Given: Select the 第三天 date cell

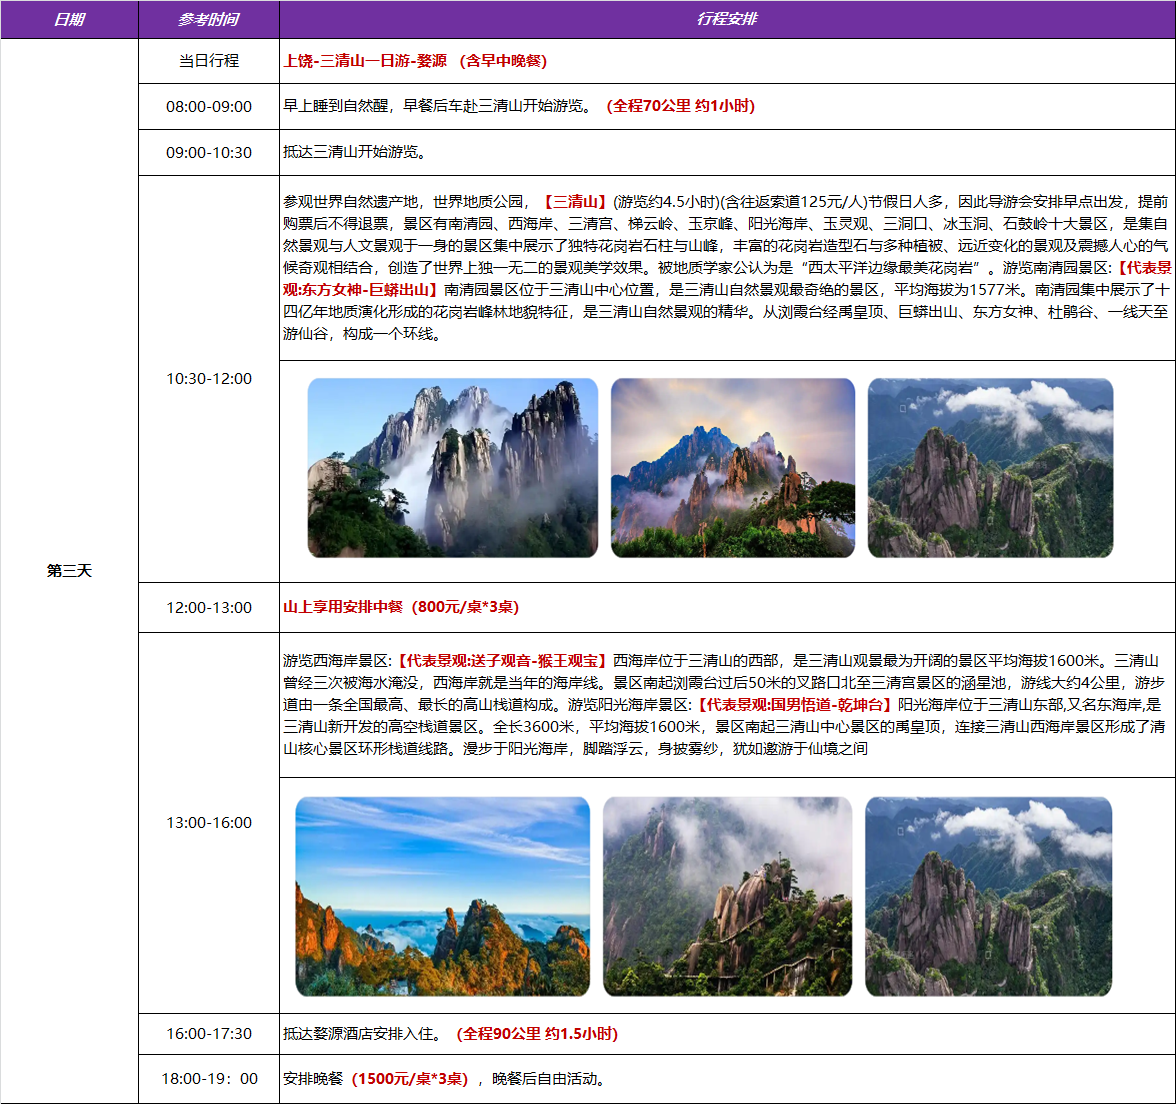Looking at the screenshot, I should pyautogui.click(x=69, y=571).
